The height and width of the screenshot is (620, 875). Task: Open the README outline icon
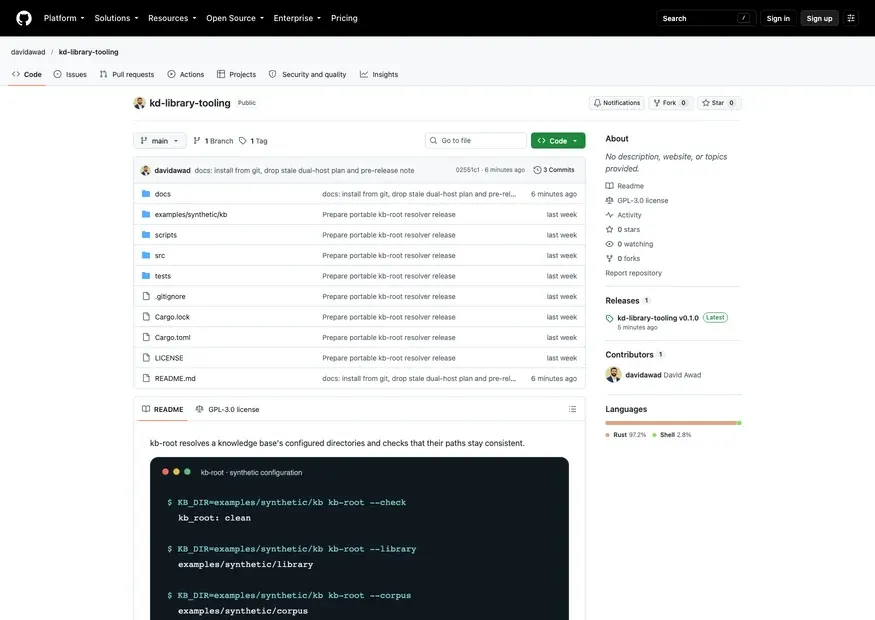[572, 409]
